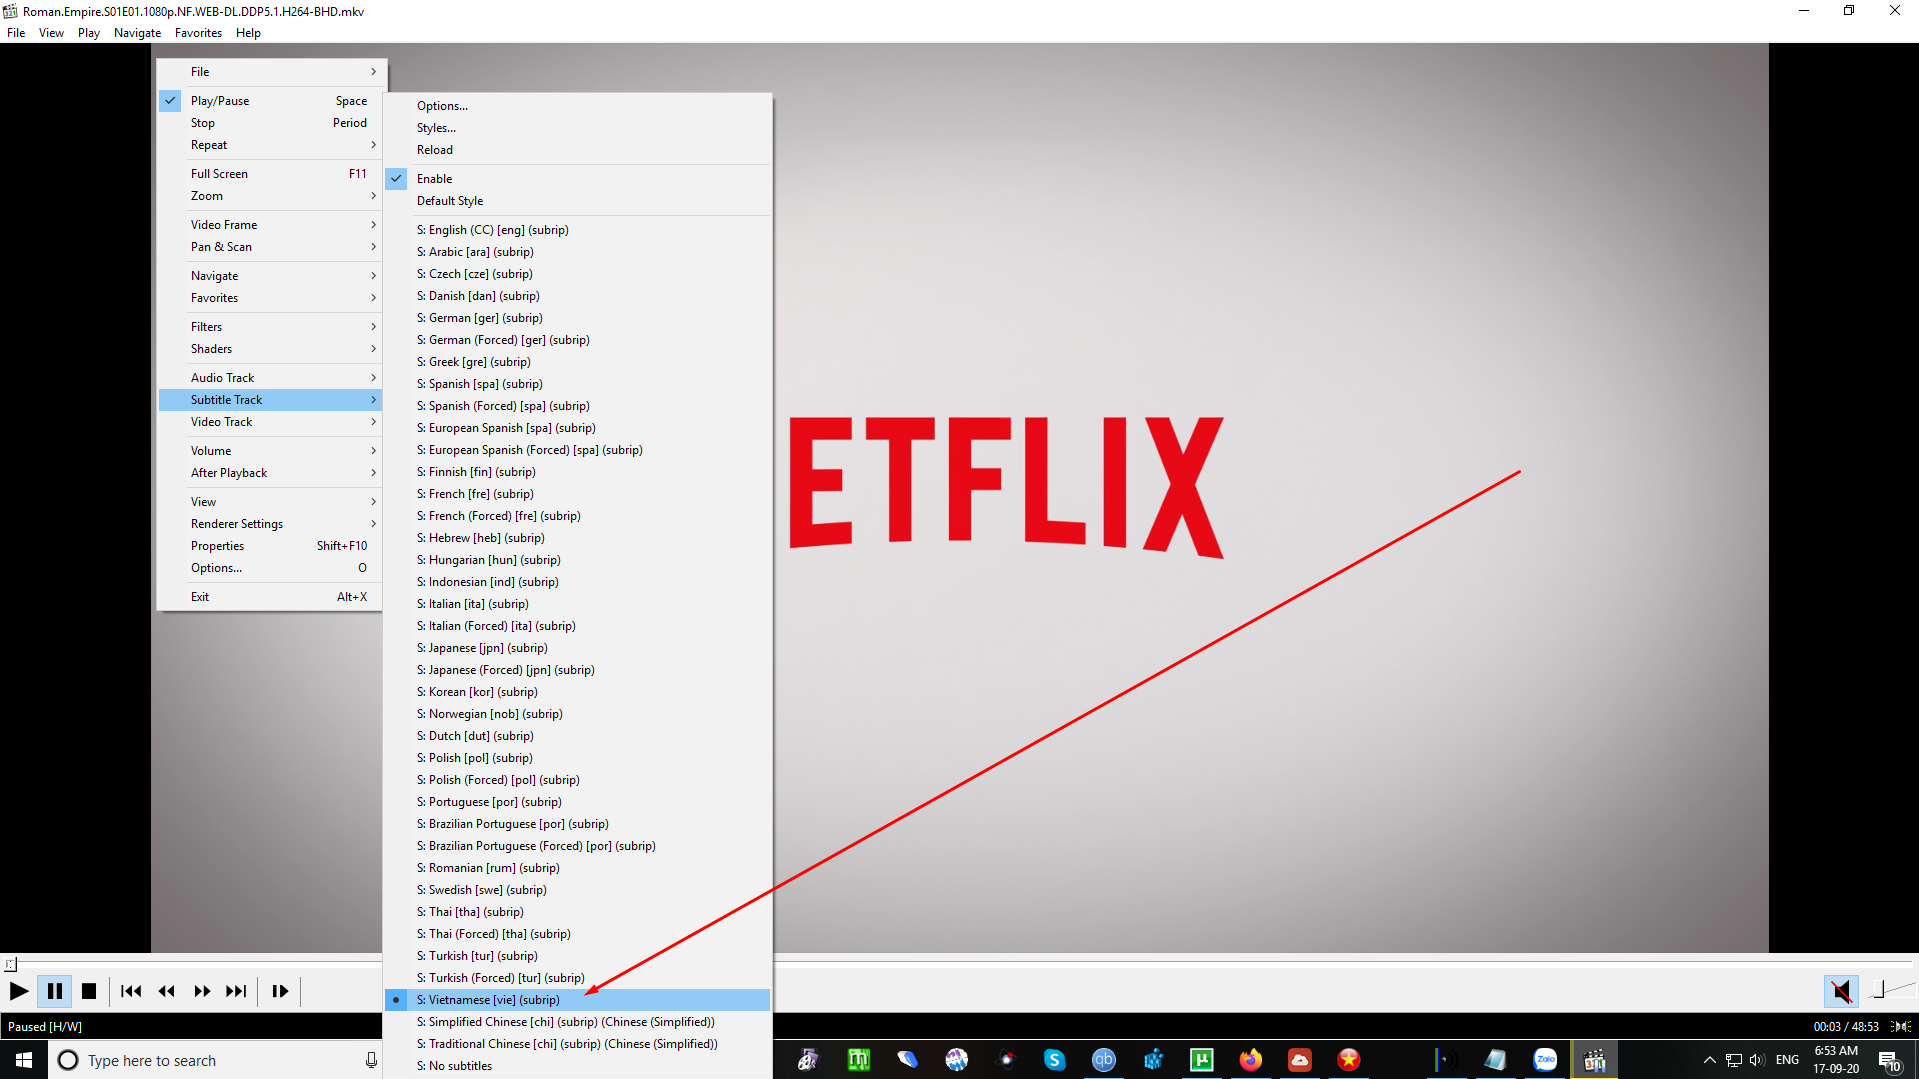
Task: Open qBittorrent from the taskbar
Action: pos(1103,1060)
